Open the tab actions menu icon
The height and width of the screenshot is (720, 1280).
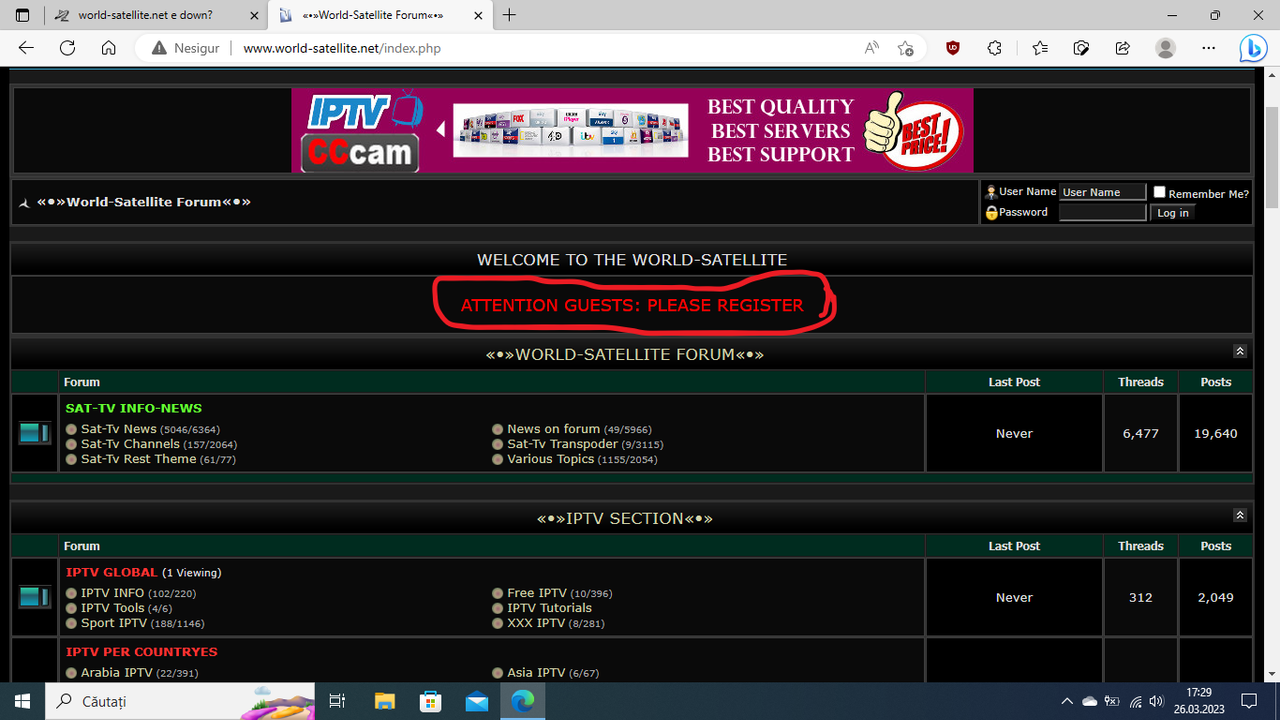[23, 15]
